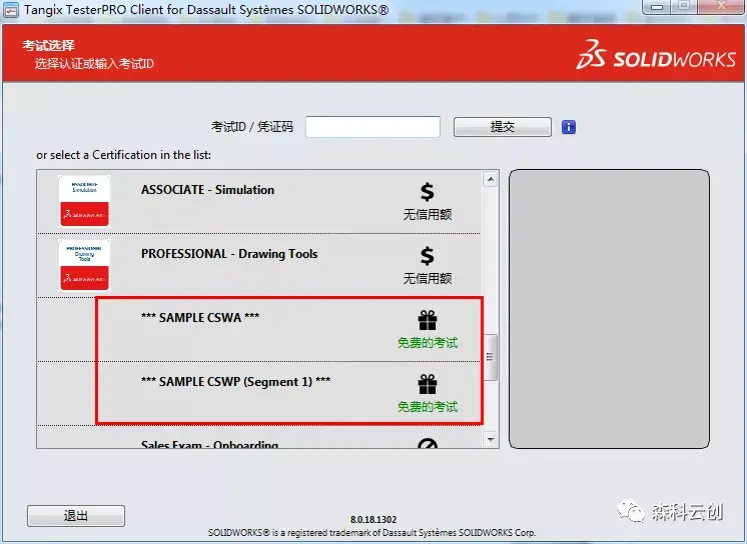
Task: Select *** SAMPLE CSWP (Segment 1) *** exam
Action: pos(260,393)
